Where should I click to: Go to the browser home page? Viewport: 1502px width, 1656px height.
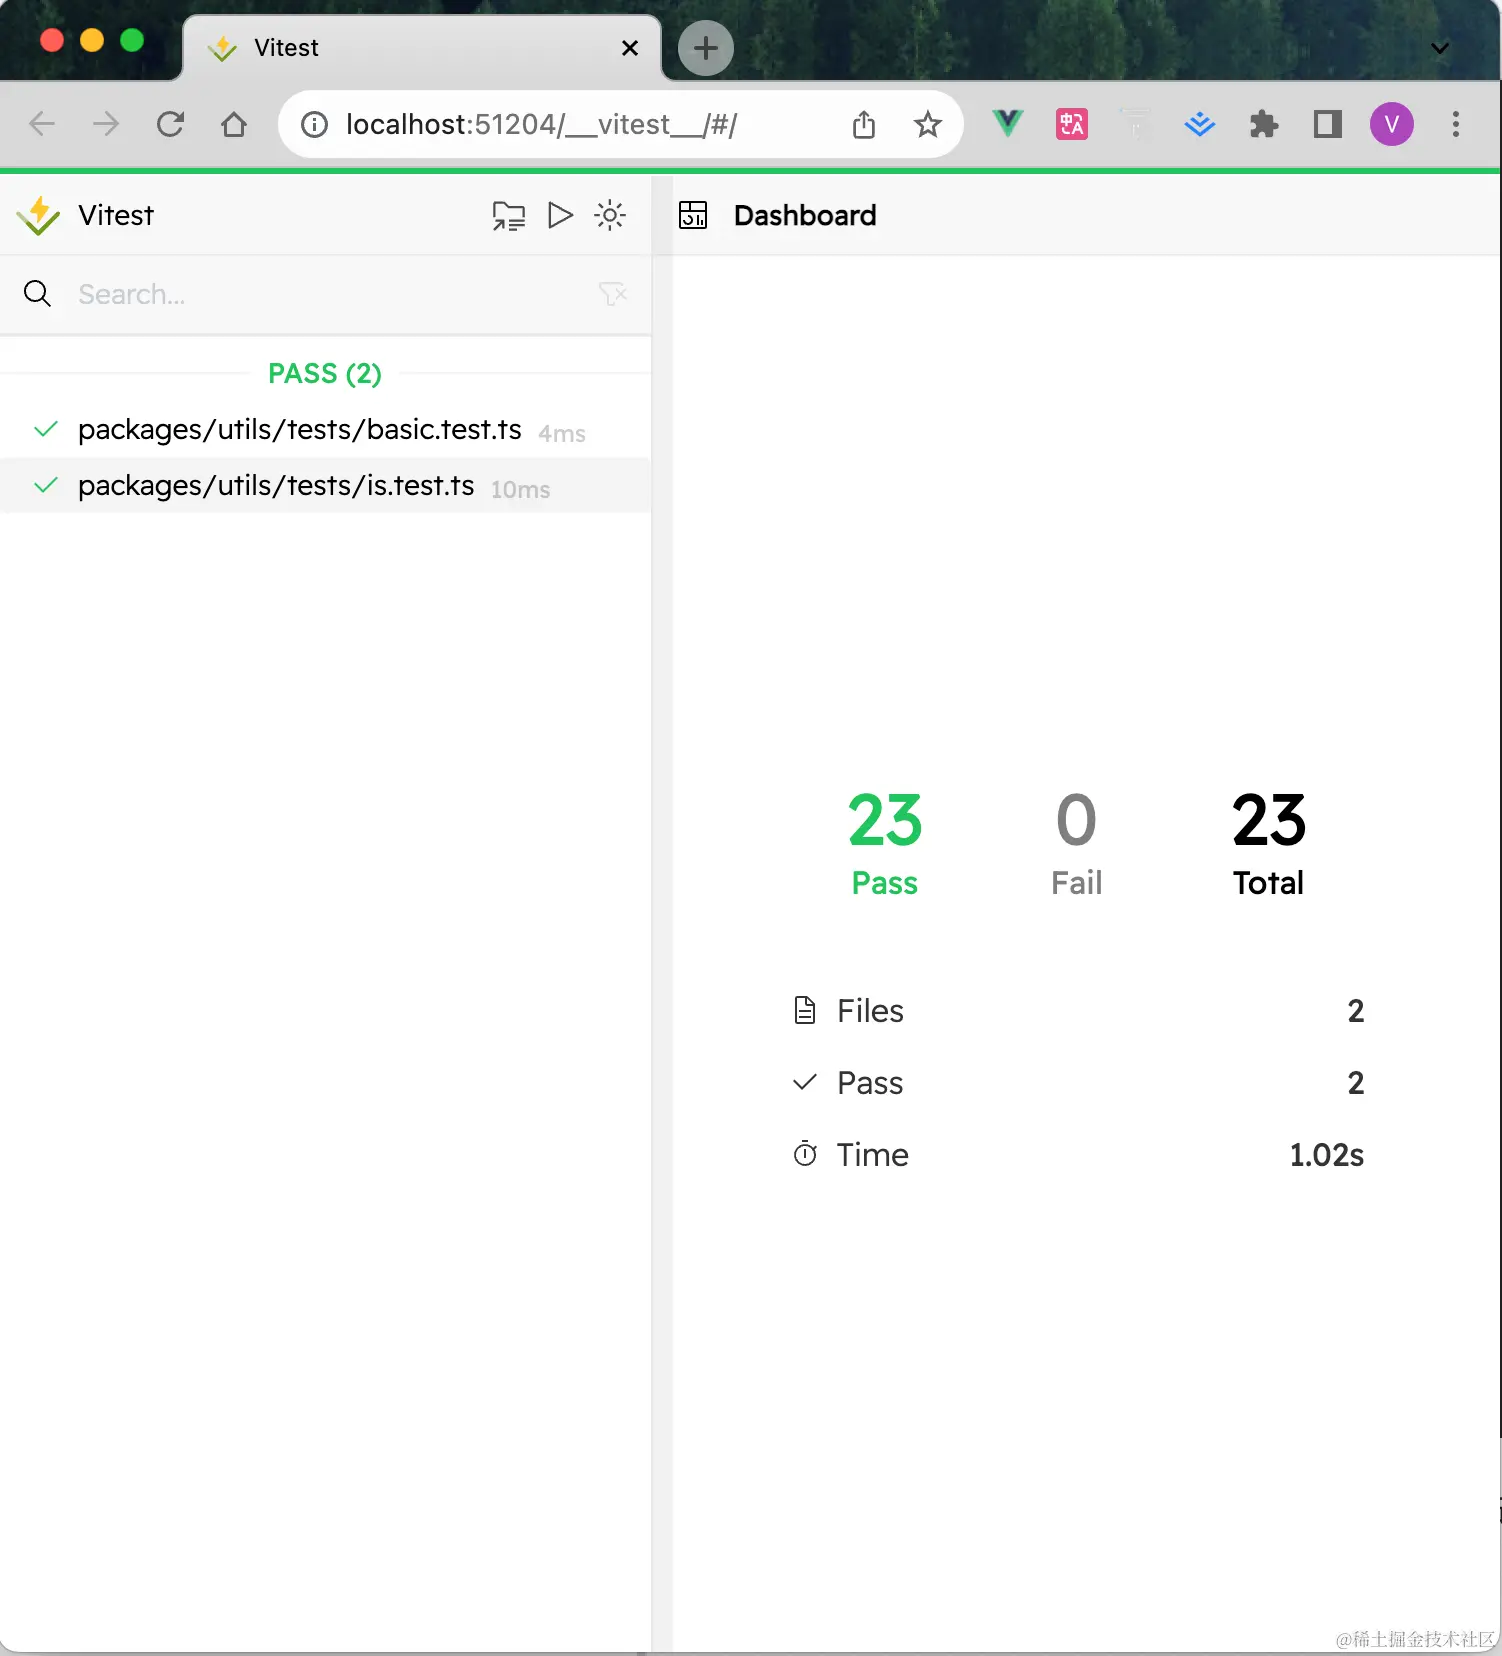click(x=234, y=124)
